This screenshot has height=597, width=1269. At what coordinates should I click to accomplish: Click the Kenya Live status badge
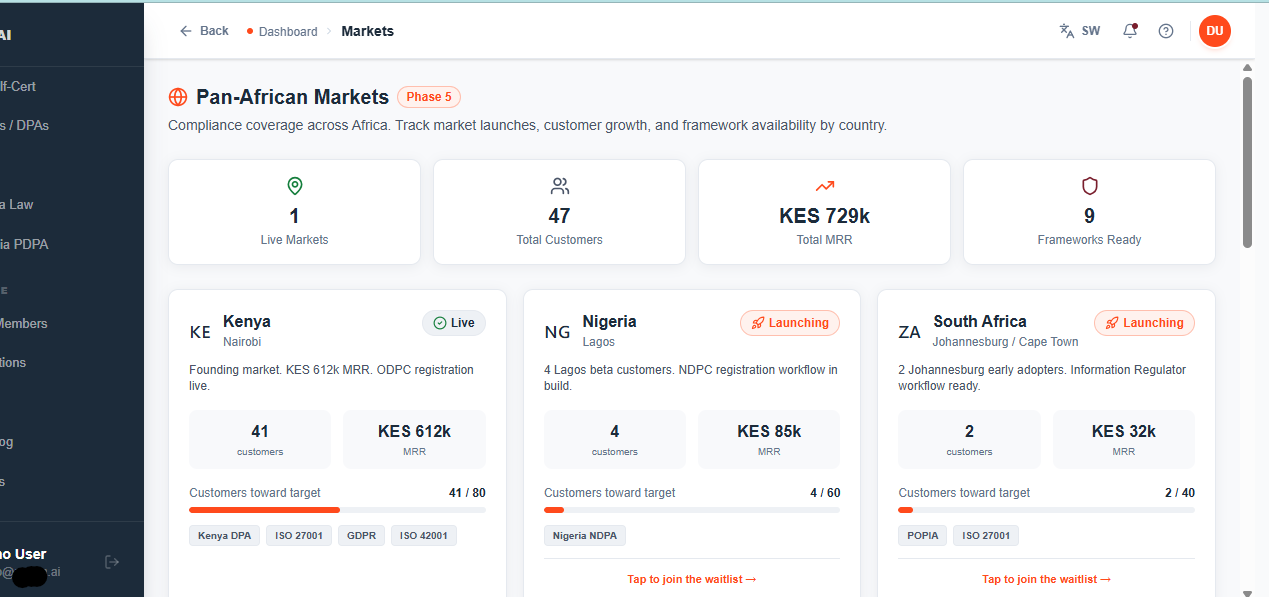(454, 323)
